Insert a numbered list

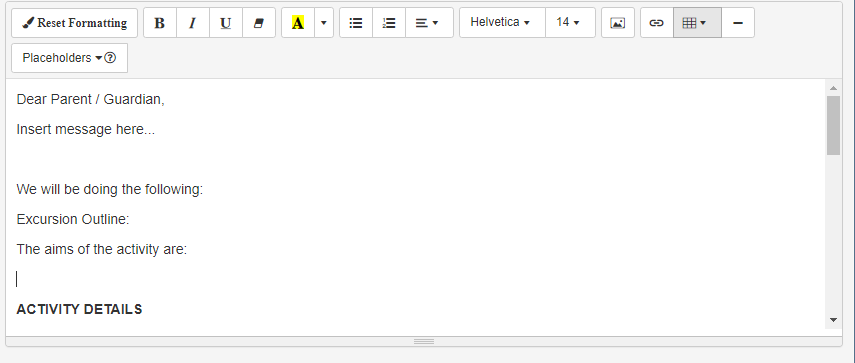coord(389,23)
